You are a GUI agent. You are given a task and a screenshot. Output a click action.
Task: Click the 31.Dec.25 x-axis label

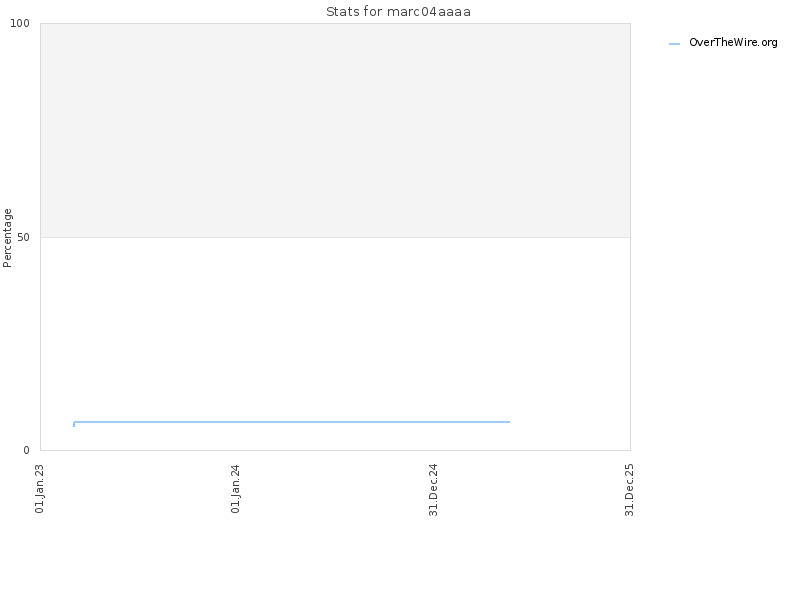click(x=629, y=490)
